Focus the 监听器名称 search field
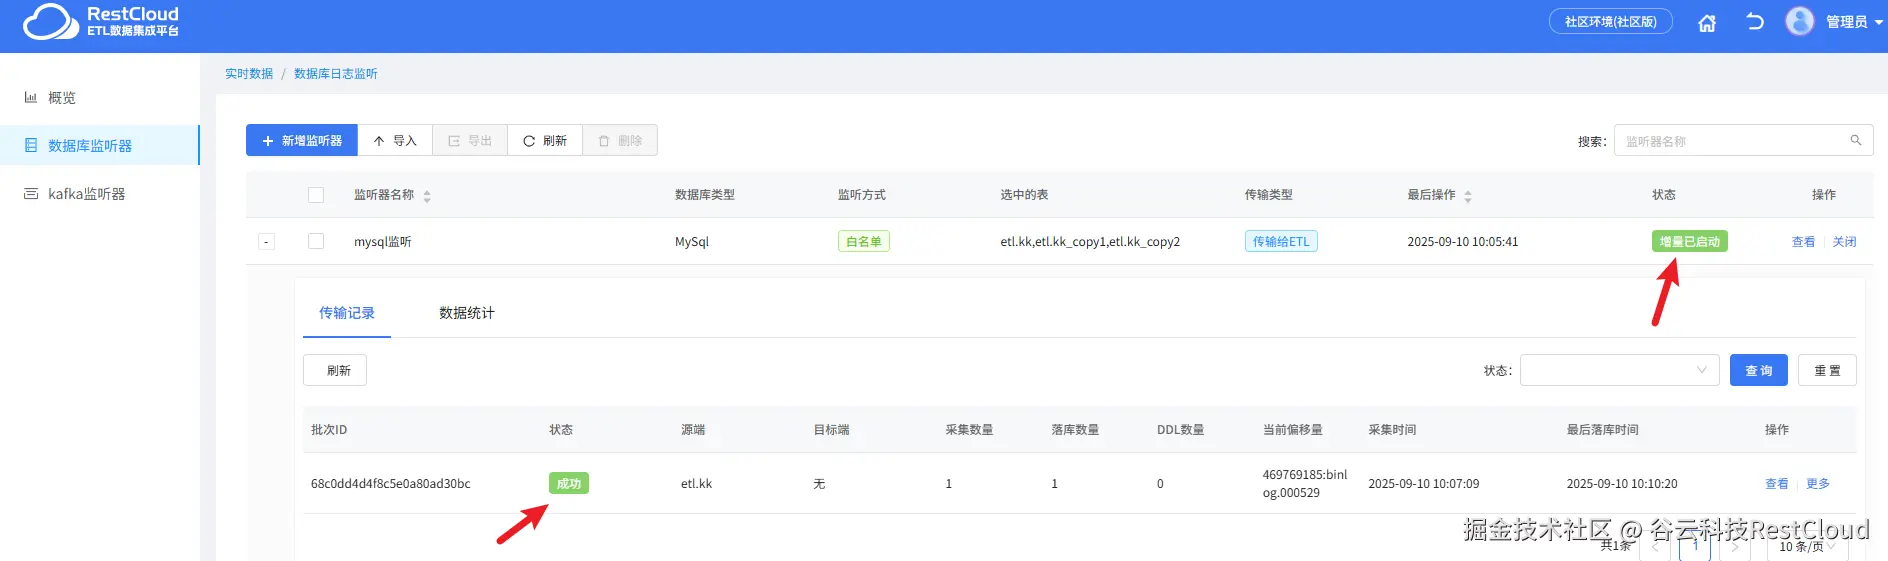 click(x=1735, y=141)
